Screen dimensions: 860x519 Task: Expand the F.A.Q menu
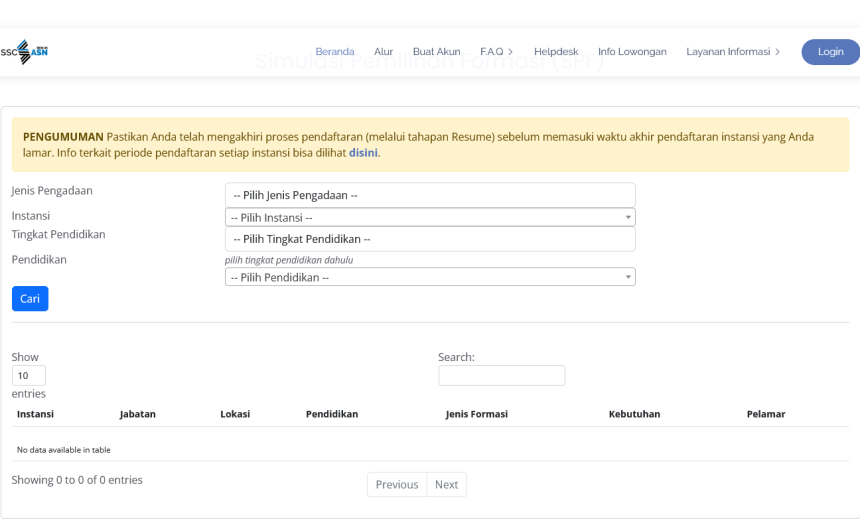click(496, 52)
